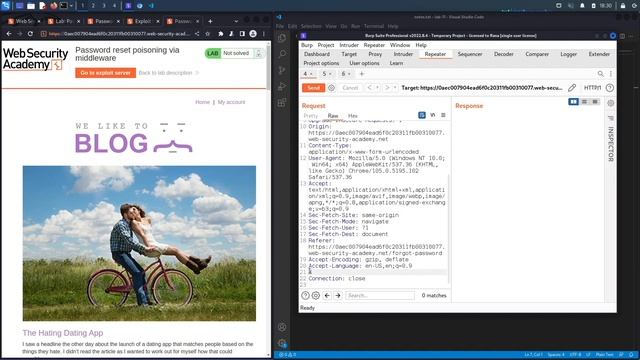Open request search help icon
Viewport: 640px width, 360px height.
pyautogui.click(x=305, y=296)
